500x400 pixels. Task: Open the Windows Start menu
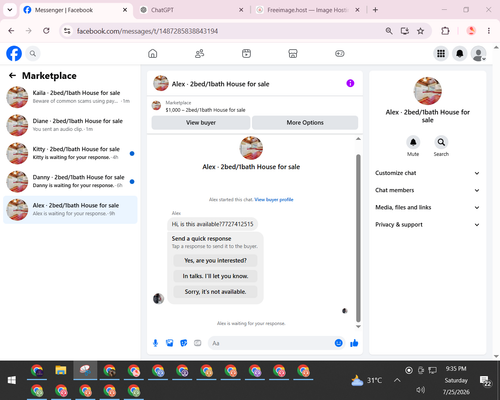(12, 380)
